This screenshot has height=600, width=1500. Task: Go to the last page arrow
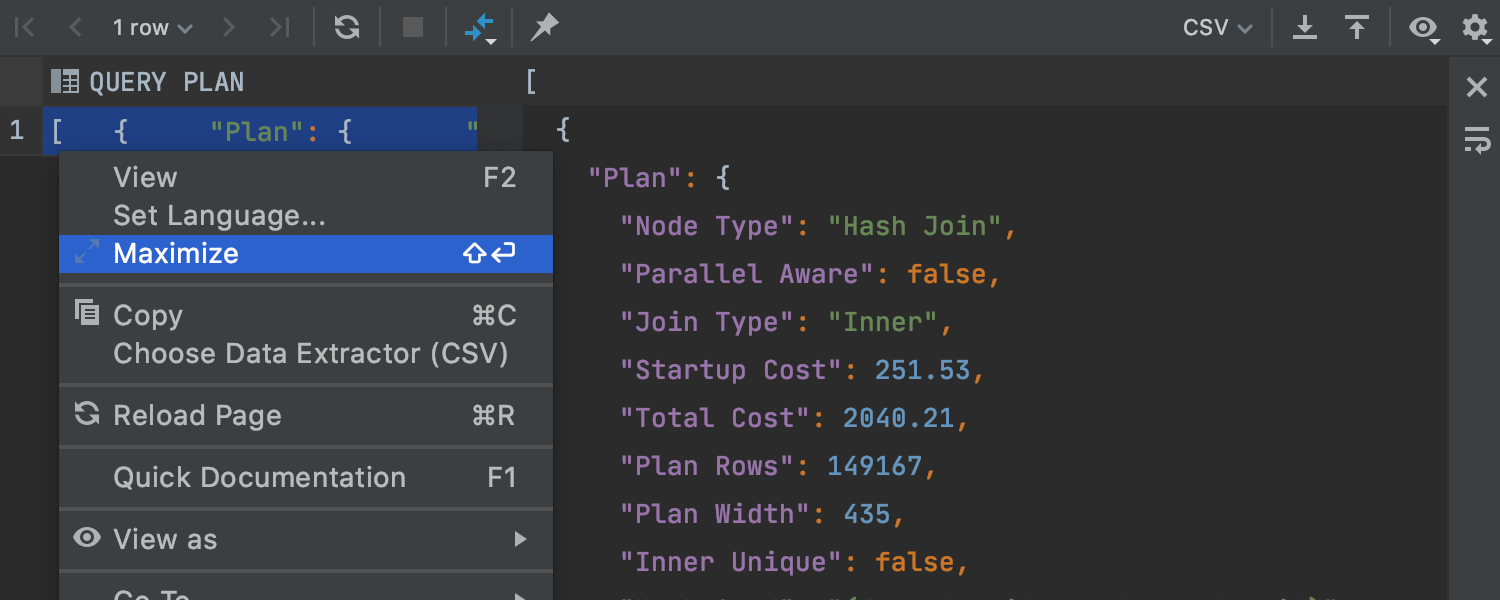pyautogui.click(x=279, y=27)
